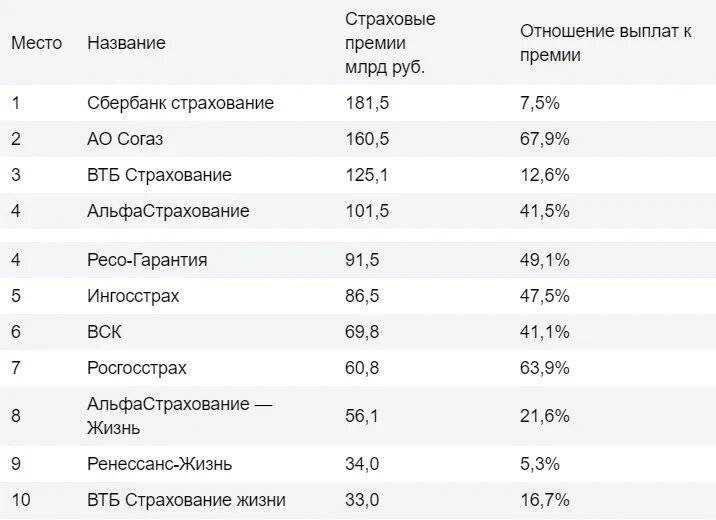This screenshot has height=520, width=716.
Task: Click the ВТБ Страхование name cell
Action: click(159, 175)
